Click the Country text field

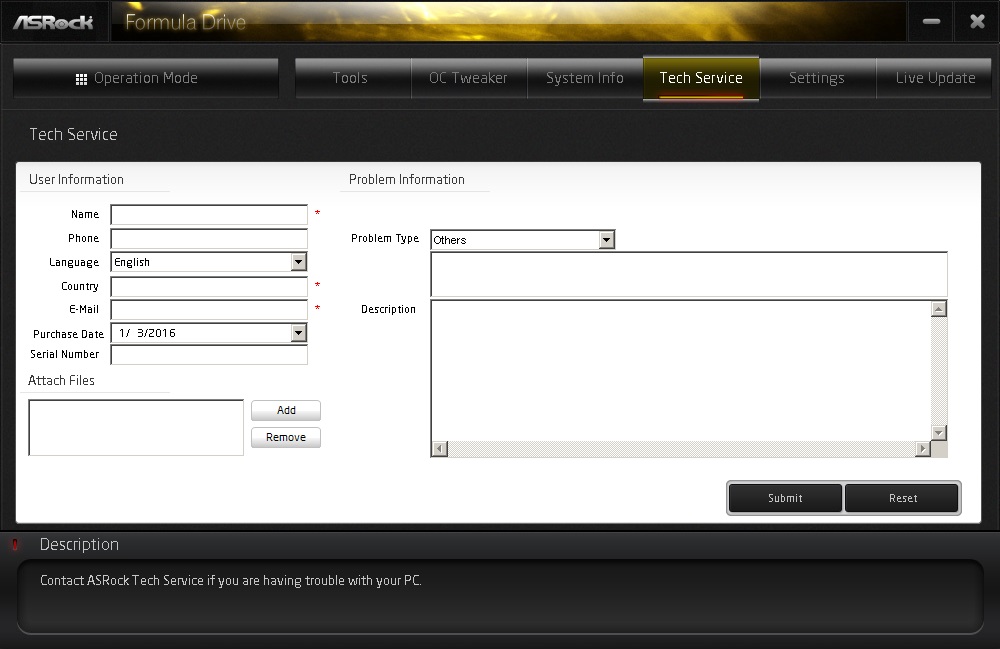pyautogui.click(x=209, y=286)
